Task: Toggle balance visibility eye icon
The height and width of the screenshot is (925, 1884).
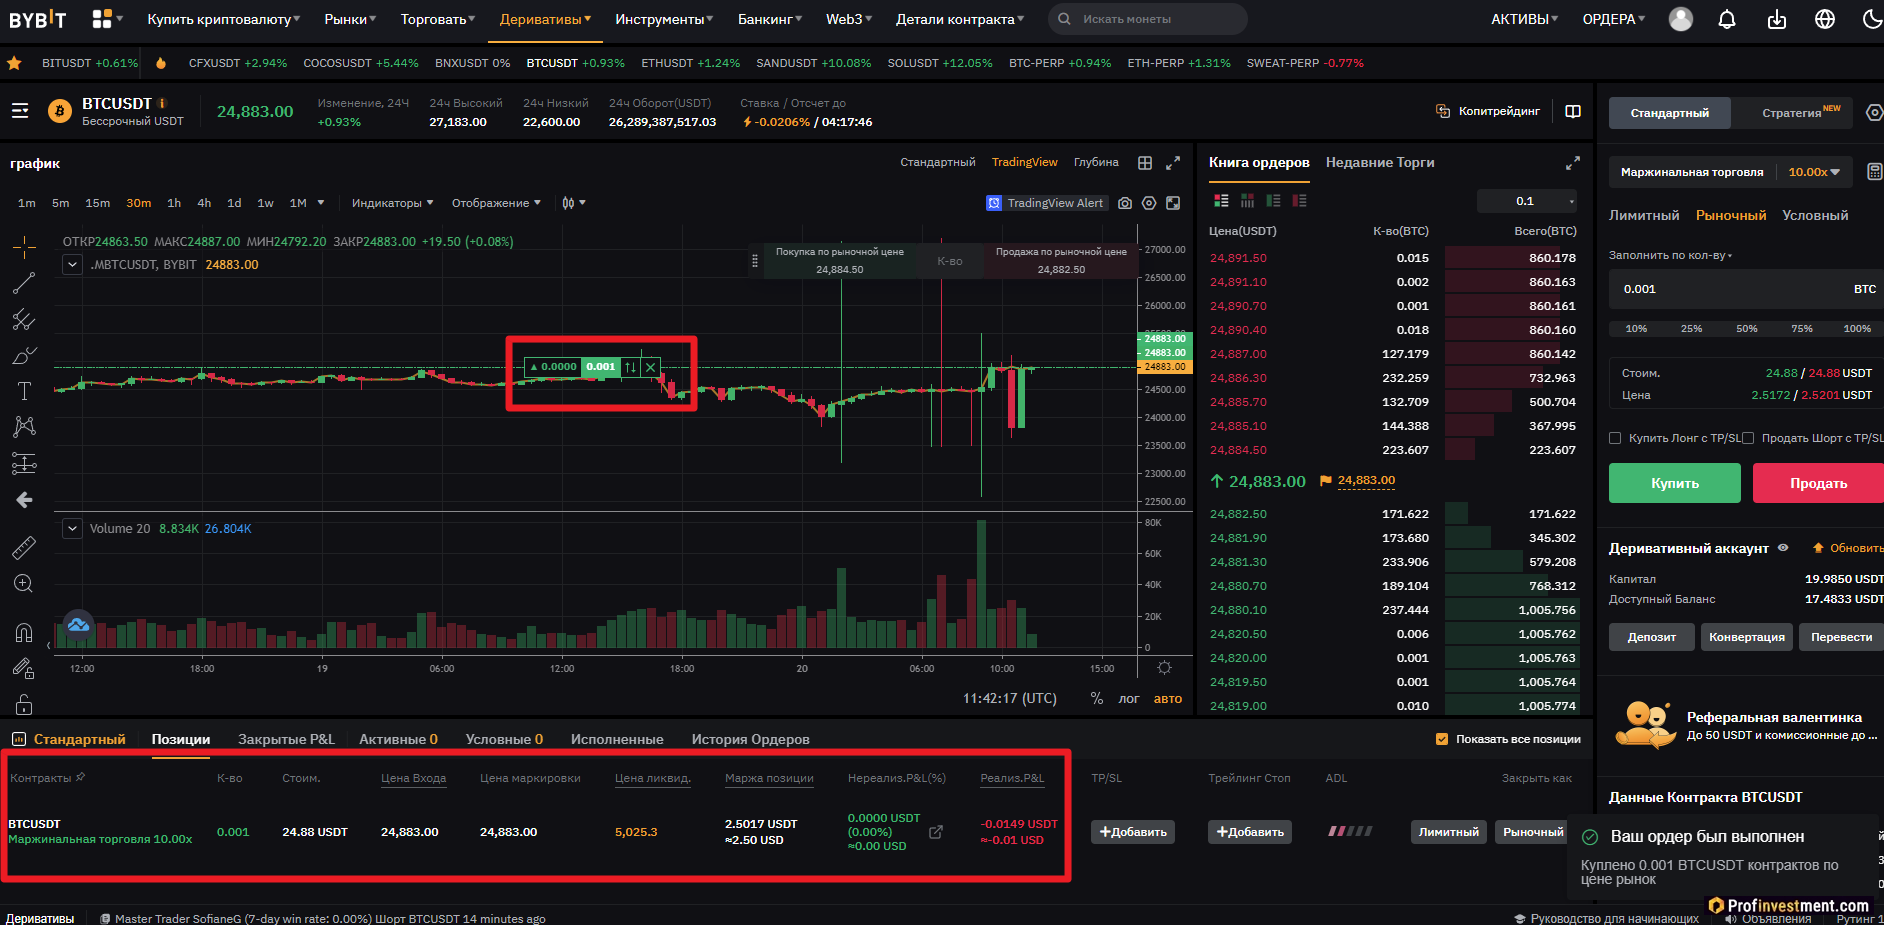Action: [1783, 548]
